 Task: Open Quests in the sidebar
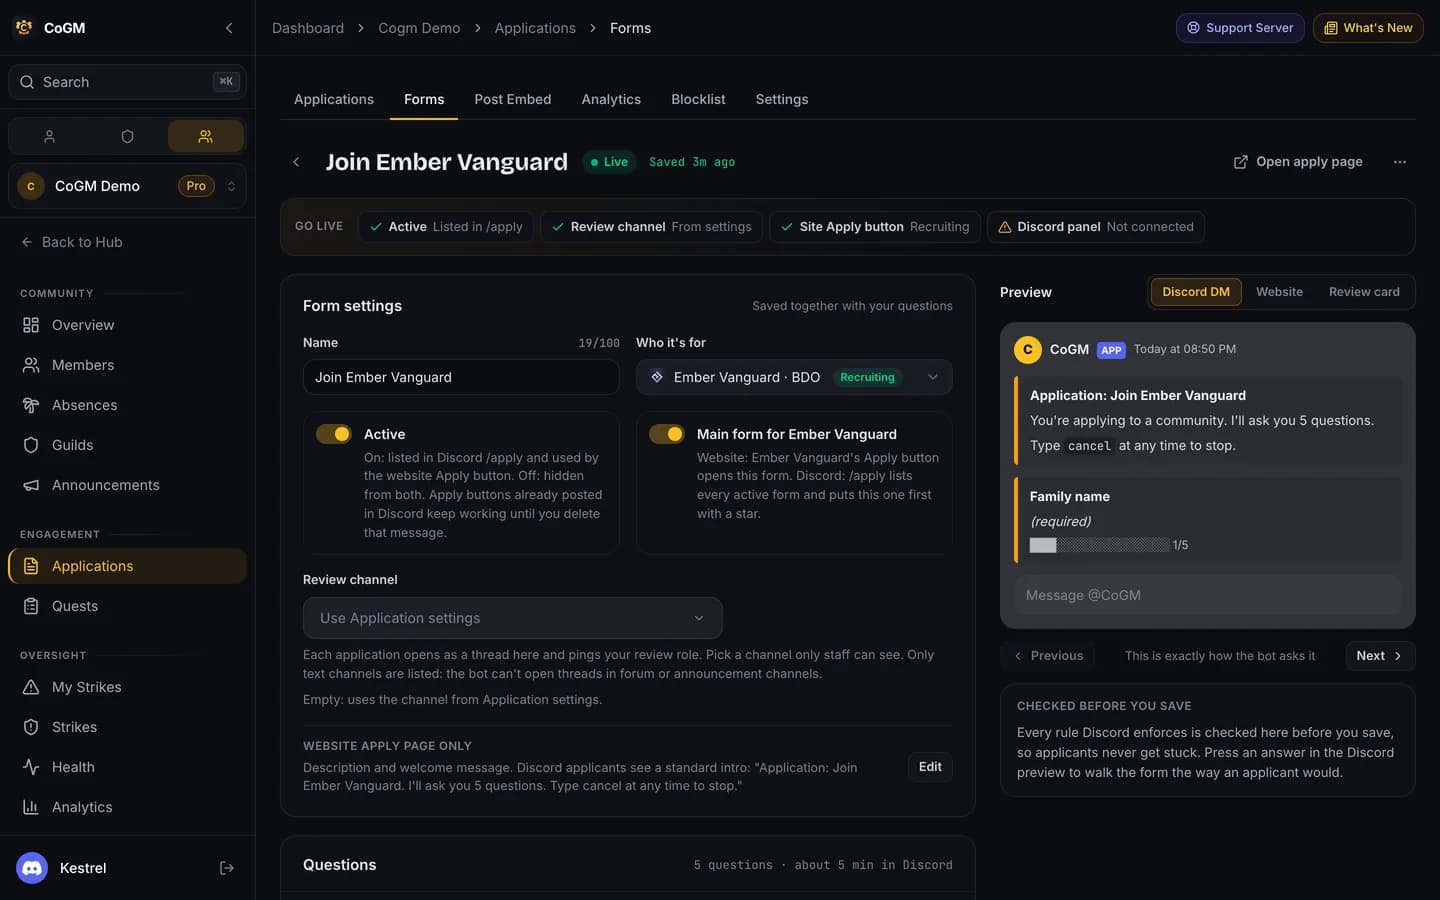tap(127, 606)
